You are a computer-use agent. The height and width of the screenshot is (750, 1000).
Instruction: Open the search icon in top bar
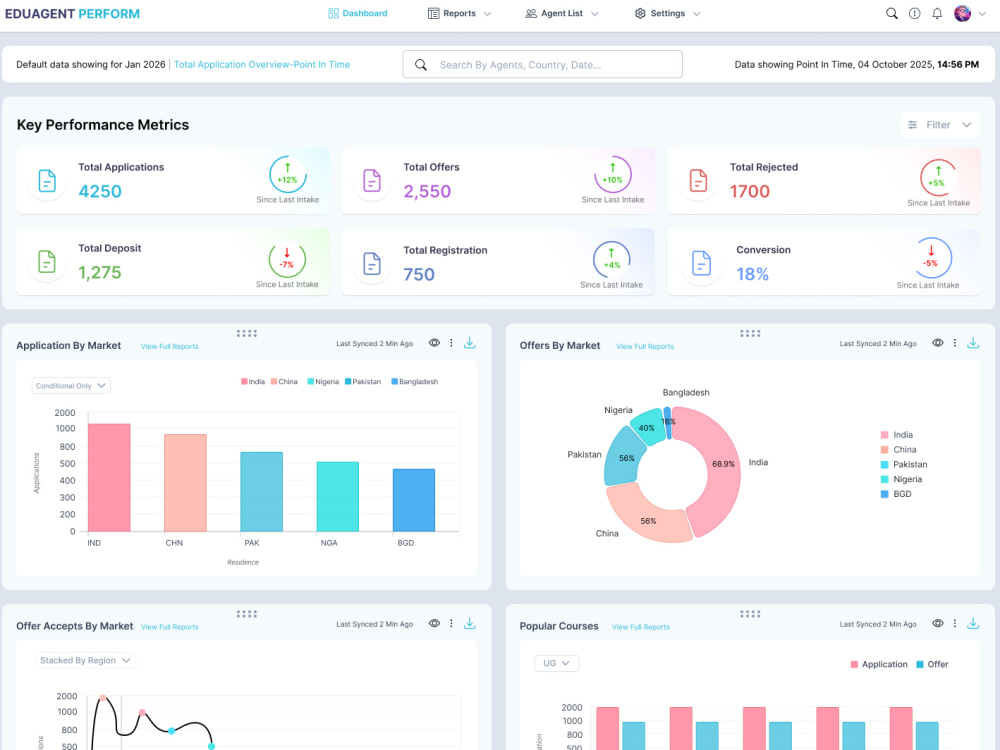click(x=892, y=13)
